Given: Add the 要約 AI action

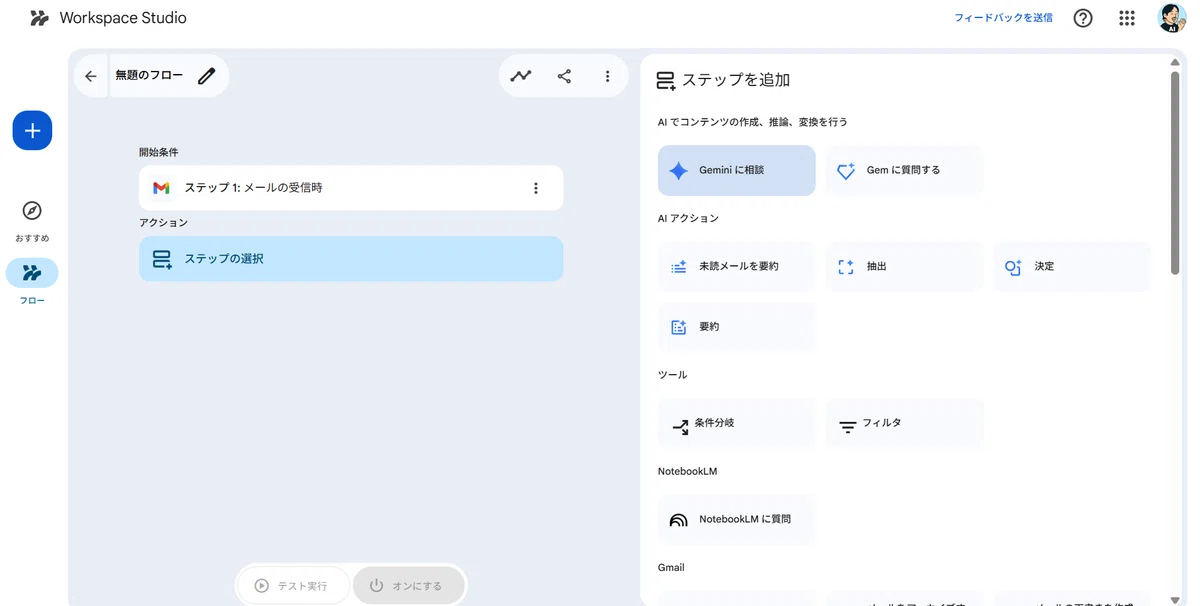Looking at the screenshot, I should pos(737,327).
